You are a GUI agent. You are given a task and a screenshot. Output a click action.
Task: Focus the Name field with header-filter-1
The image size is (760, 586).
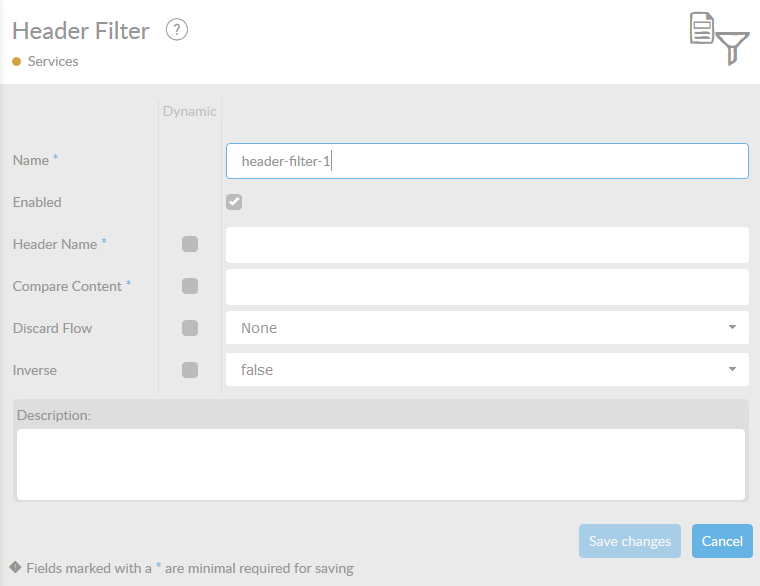(487, 161)
